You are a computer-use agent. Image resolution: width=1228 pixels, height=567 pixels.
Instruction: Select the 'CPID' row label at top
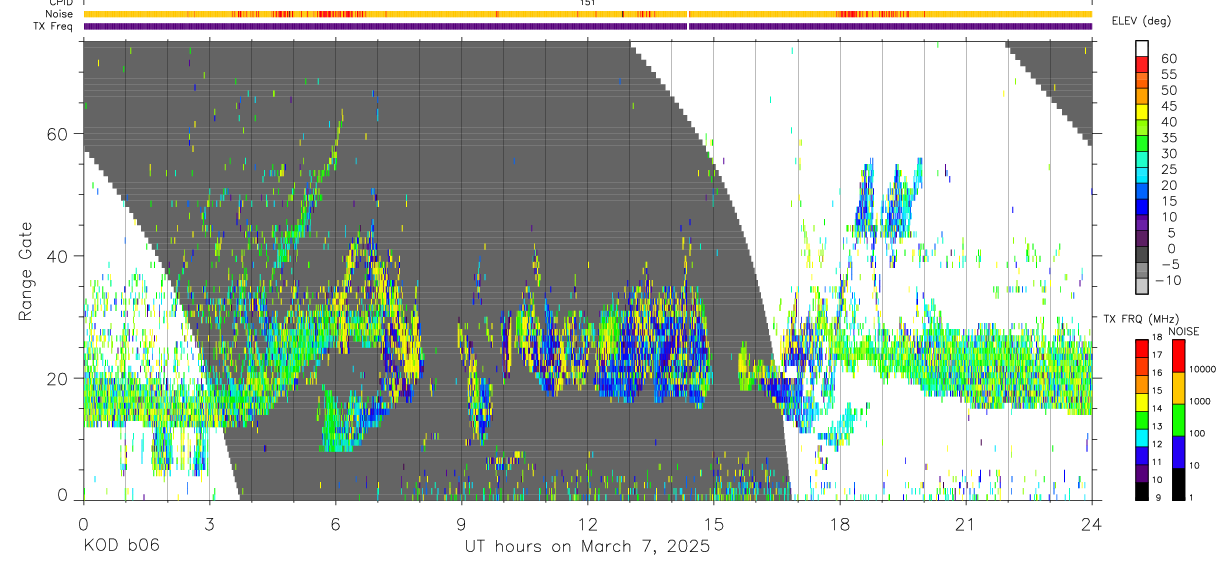(60, 3)
